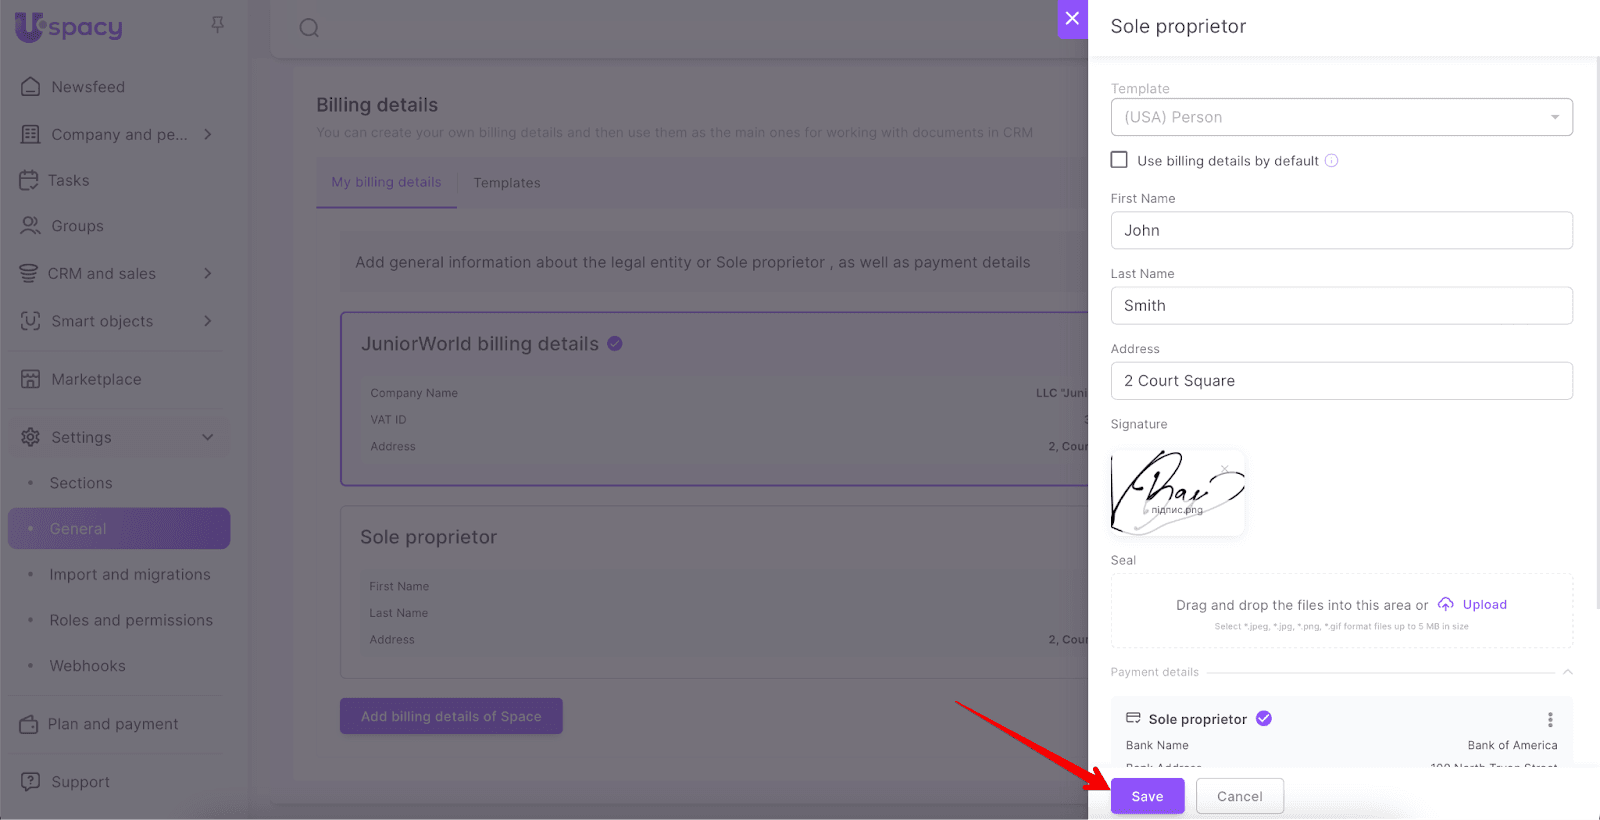Image resolution: width=1600 pixels, height=820 pixels.
Task: Enable Use billing details by default
Action: pos(1120,160)
